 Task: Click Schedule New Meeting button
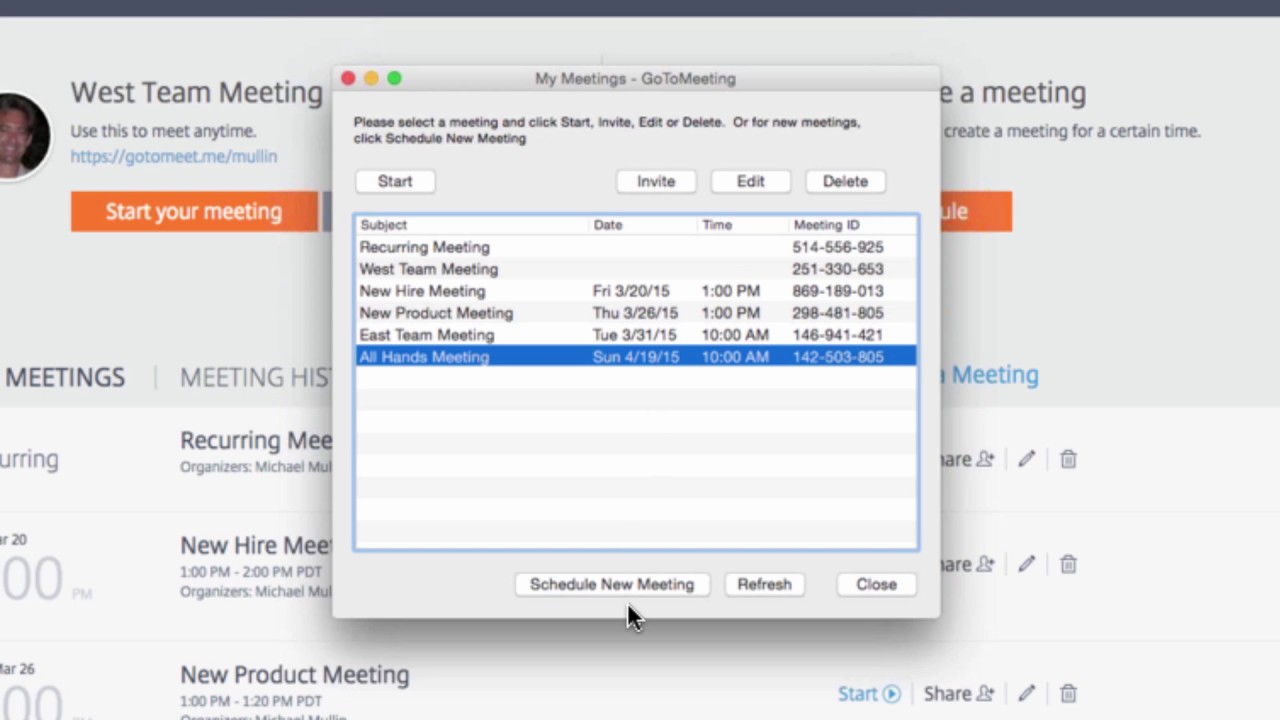click(612, 584)
